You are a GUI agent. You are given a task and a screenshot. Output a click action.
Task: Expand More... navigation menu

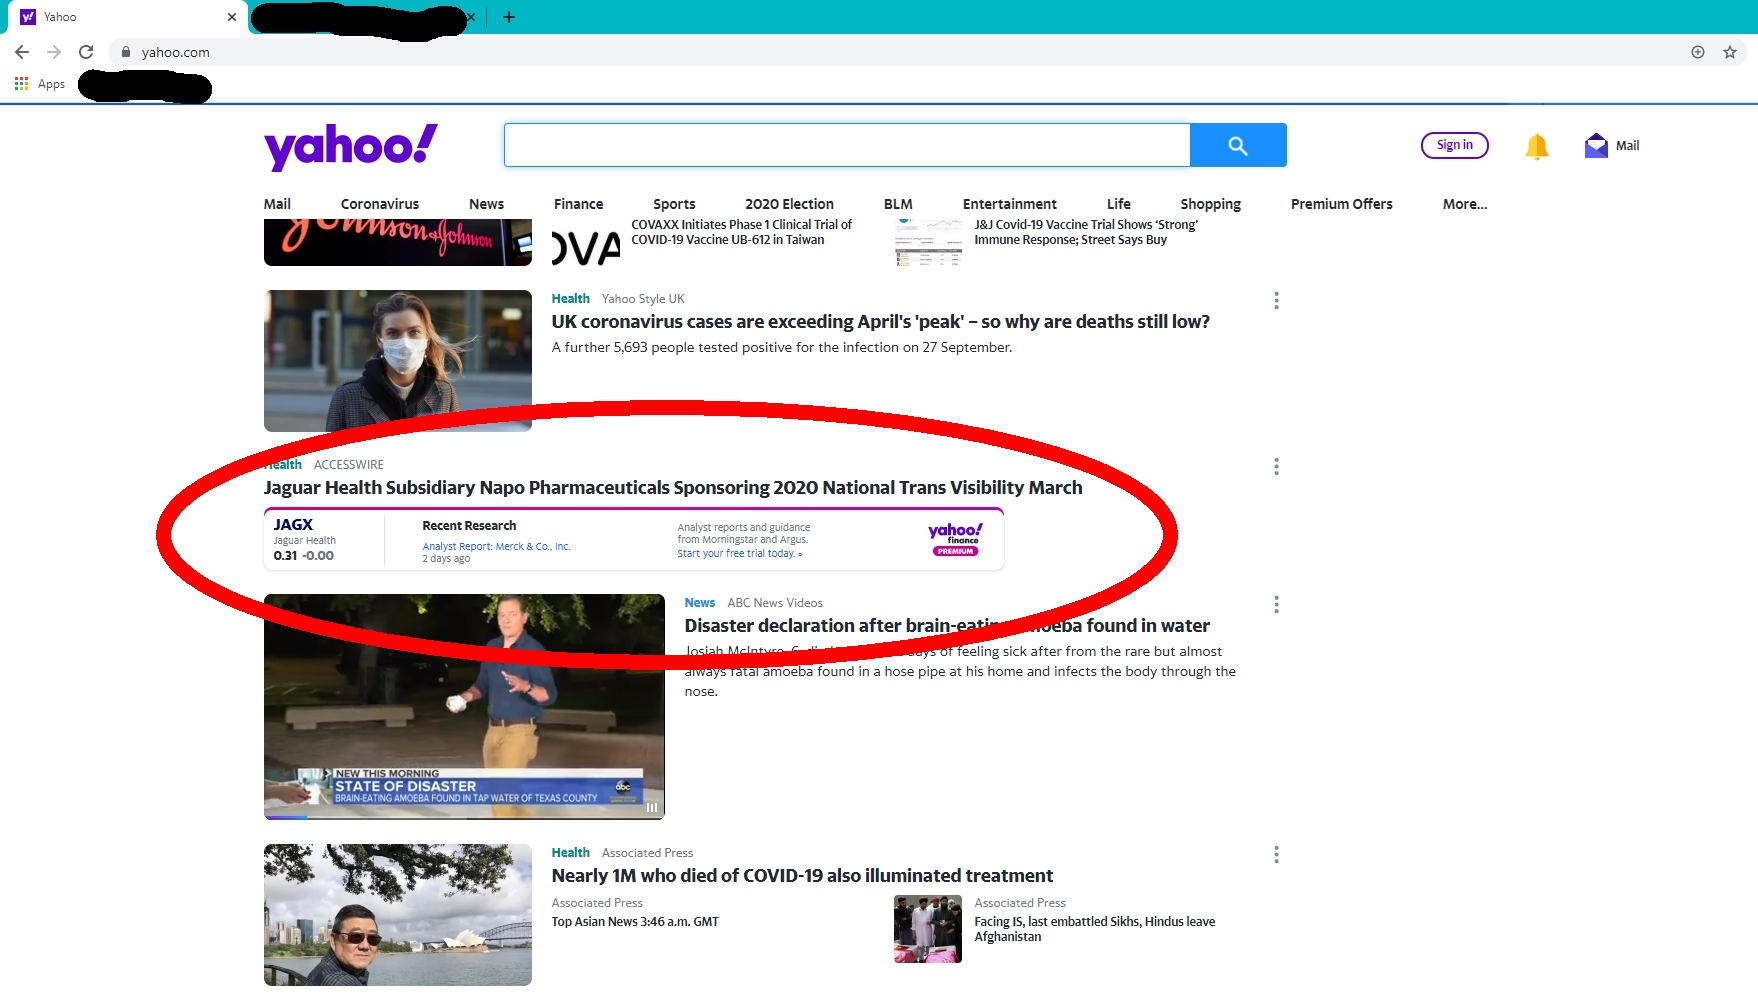coord(1465,204)
